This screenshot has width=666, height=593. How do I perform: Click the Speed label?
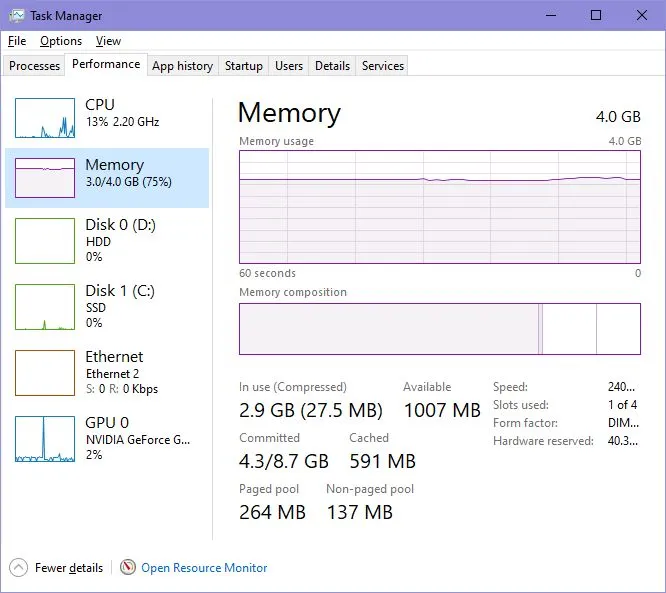(x=511, y=387)
